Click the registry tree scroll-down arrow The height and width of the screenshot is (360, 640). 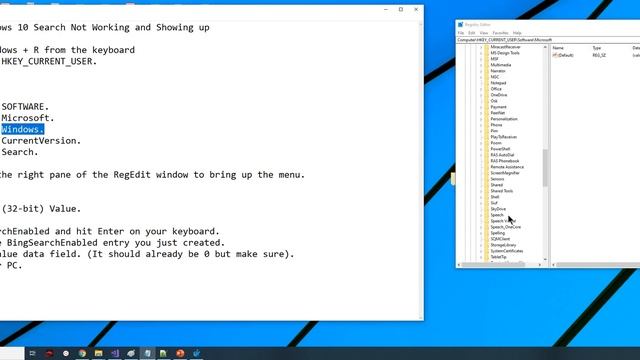(545, 259)
